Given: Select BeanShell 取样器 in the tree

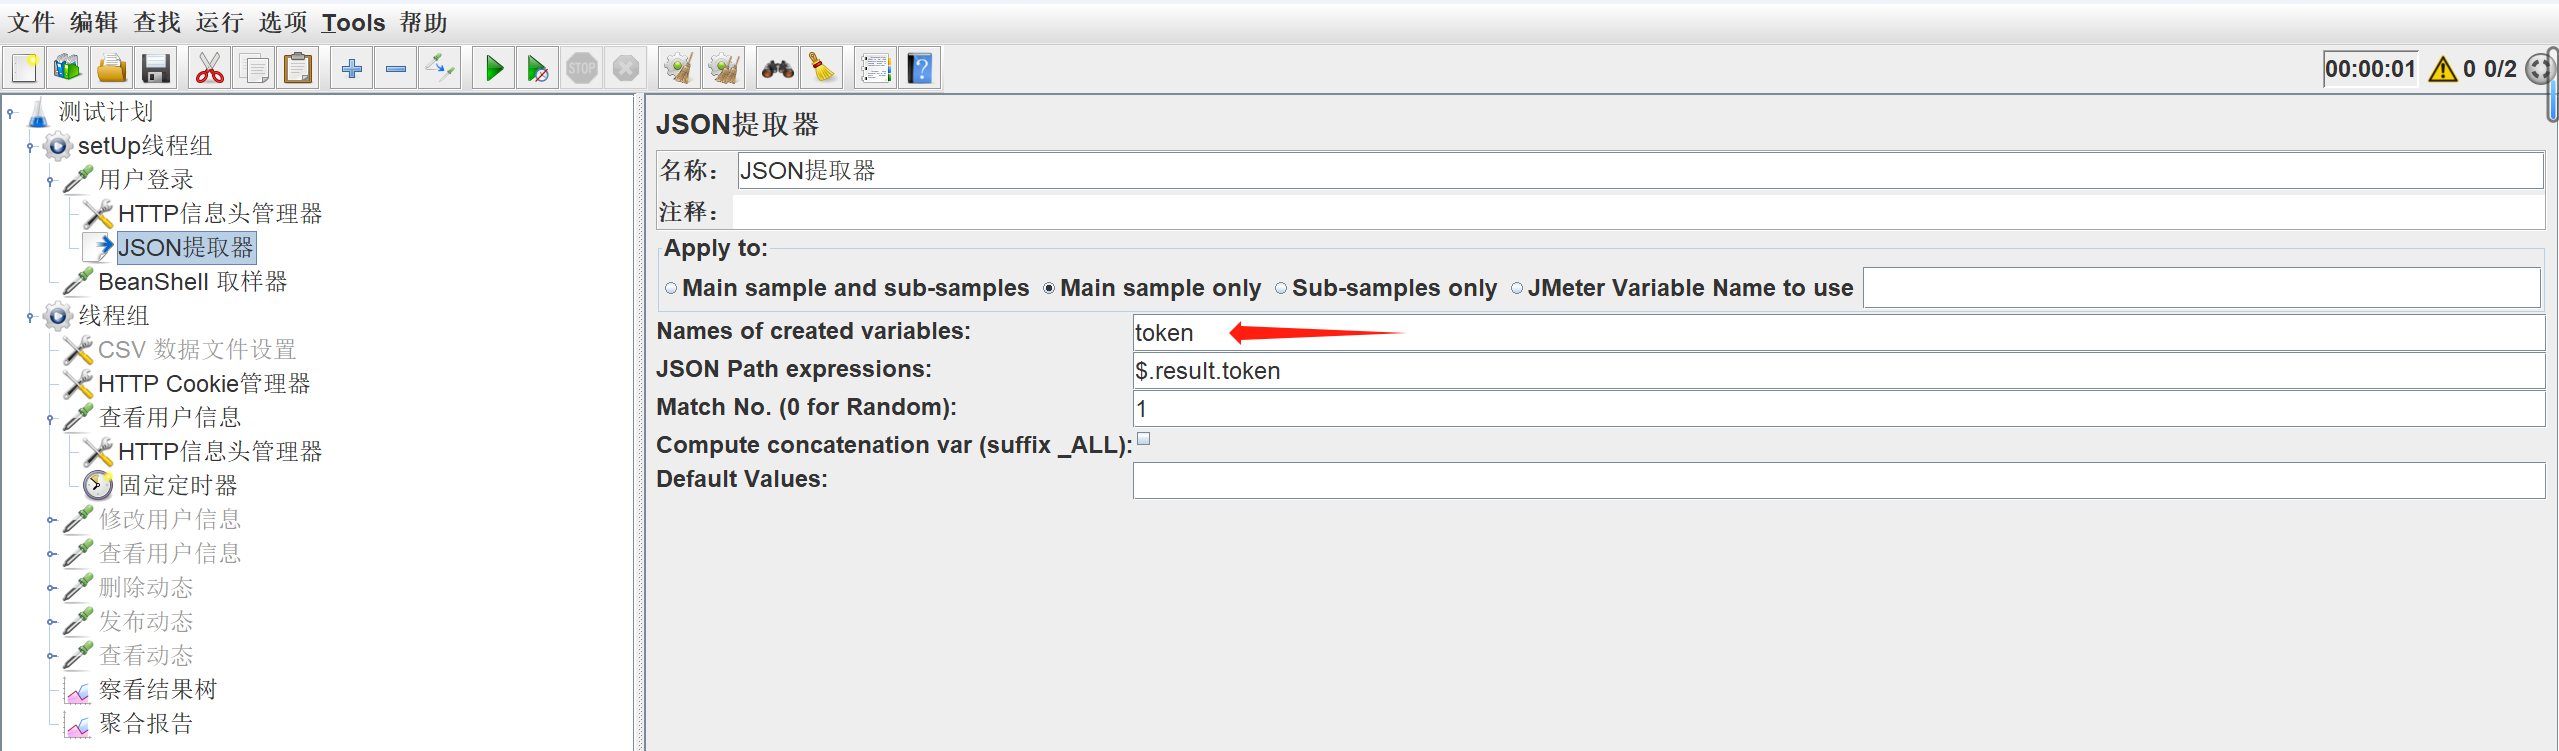Looking at the screenshot, I should click(x=192, y=282).
